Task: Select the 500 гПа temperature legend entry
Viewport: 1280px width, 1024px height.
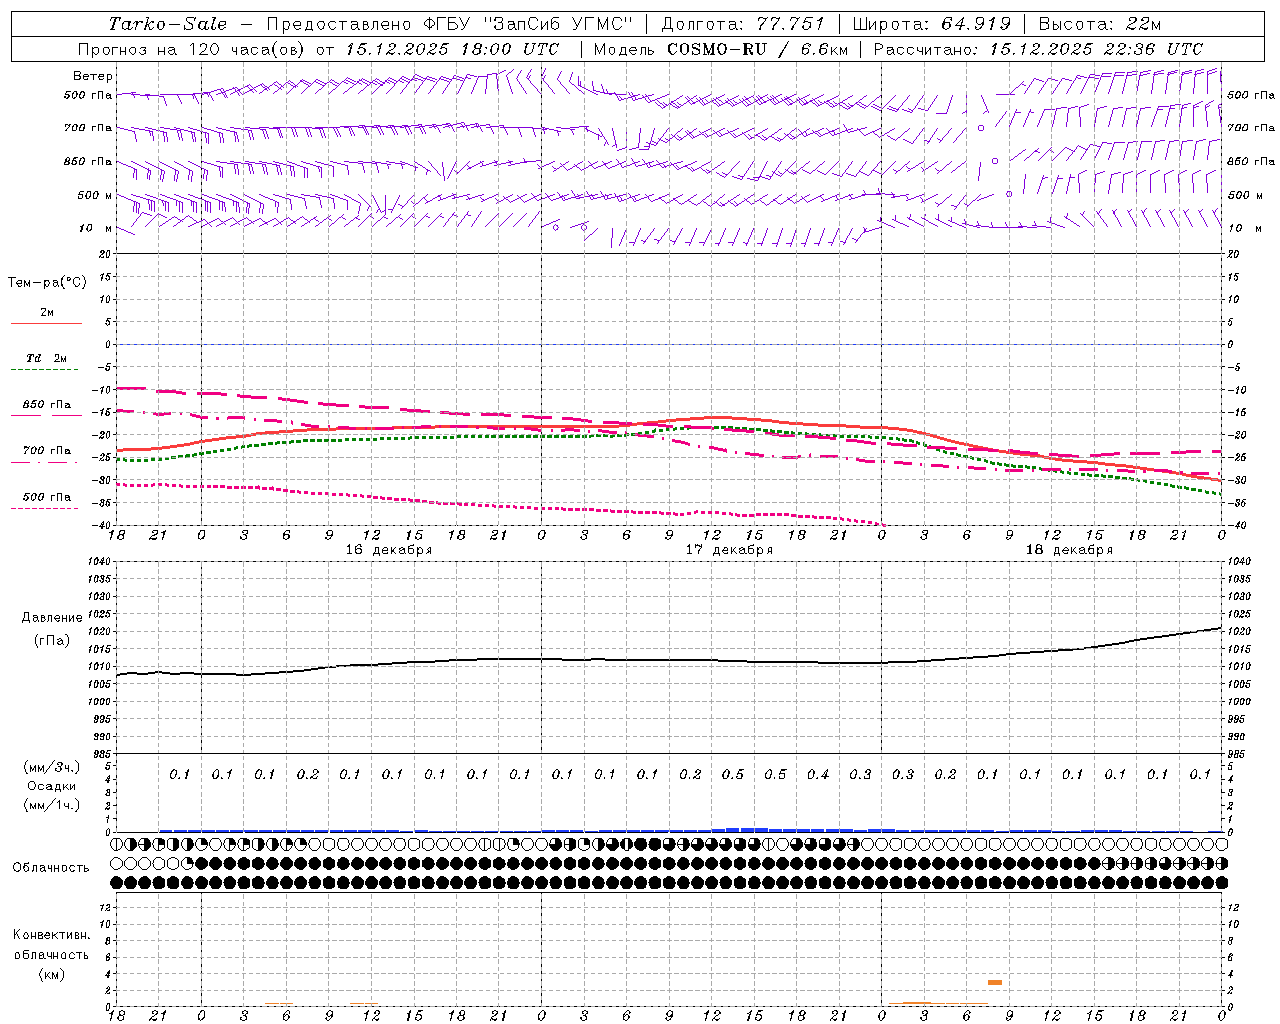Action: (x=47, y=497)
